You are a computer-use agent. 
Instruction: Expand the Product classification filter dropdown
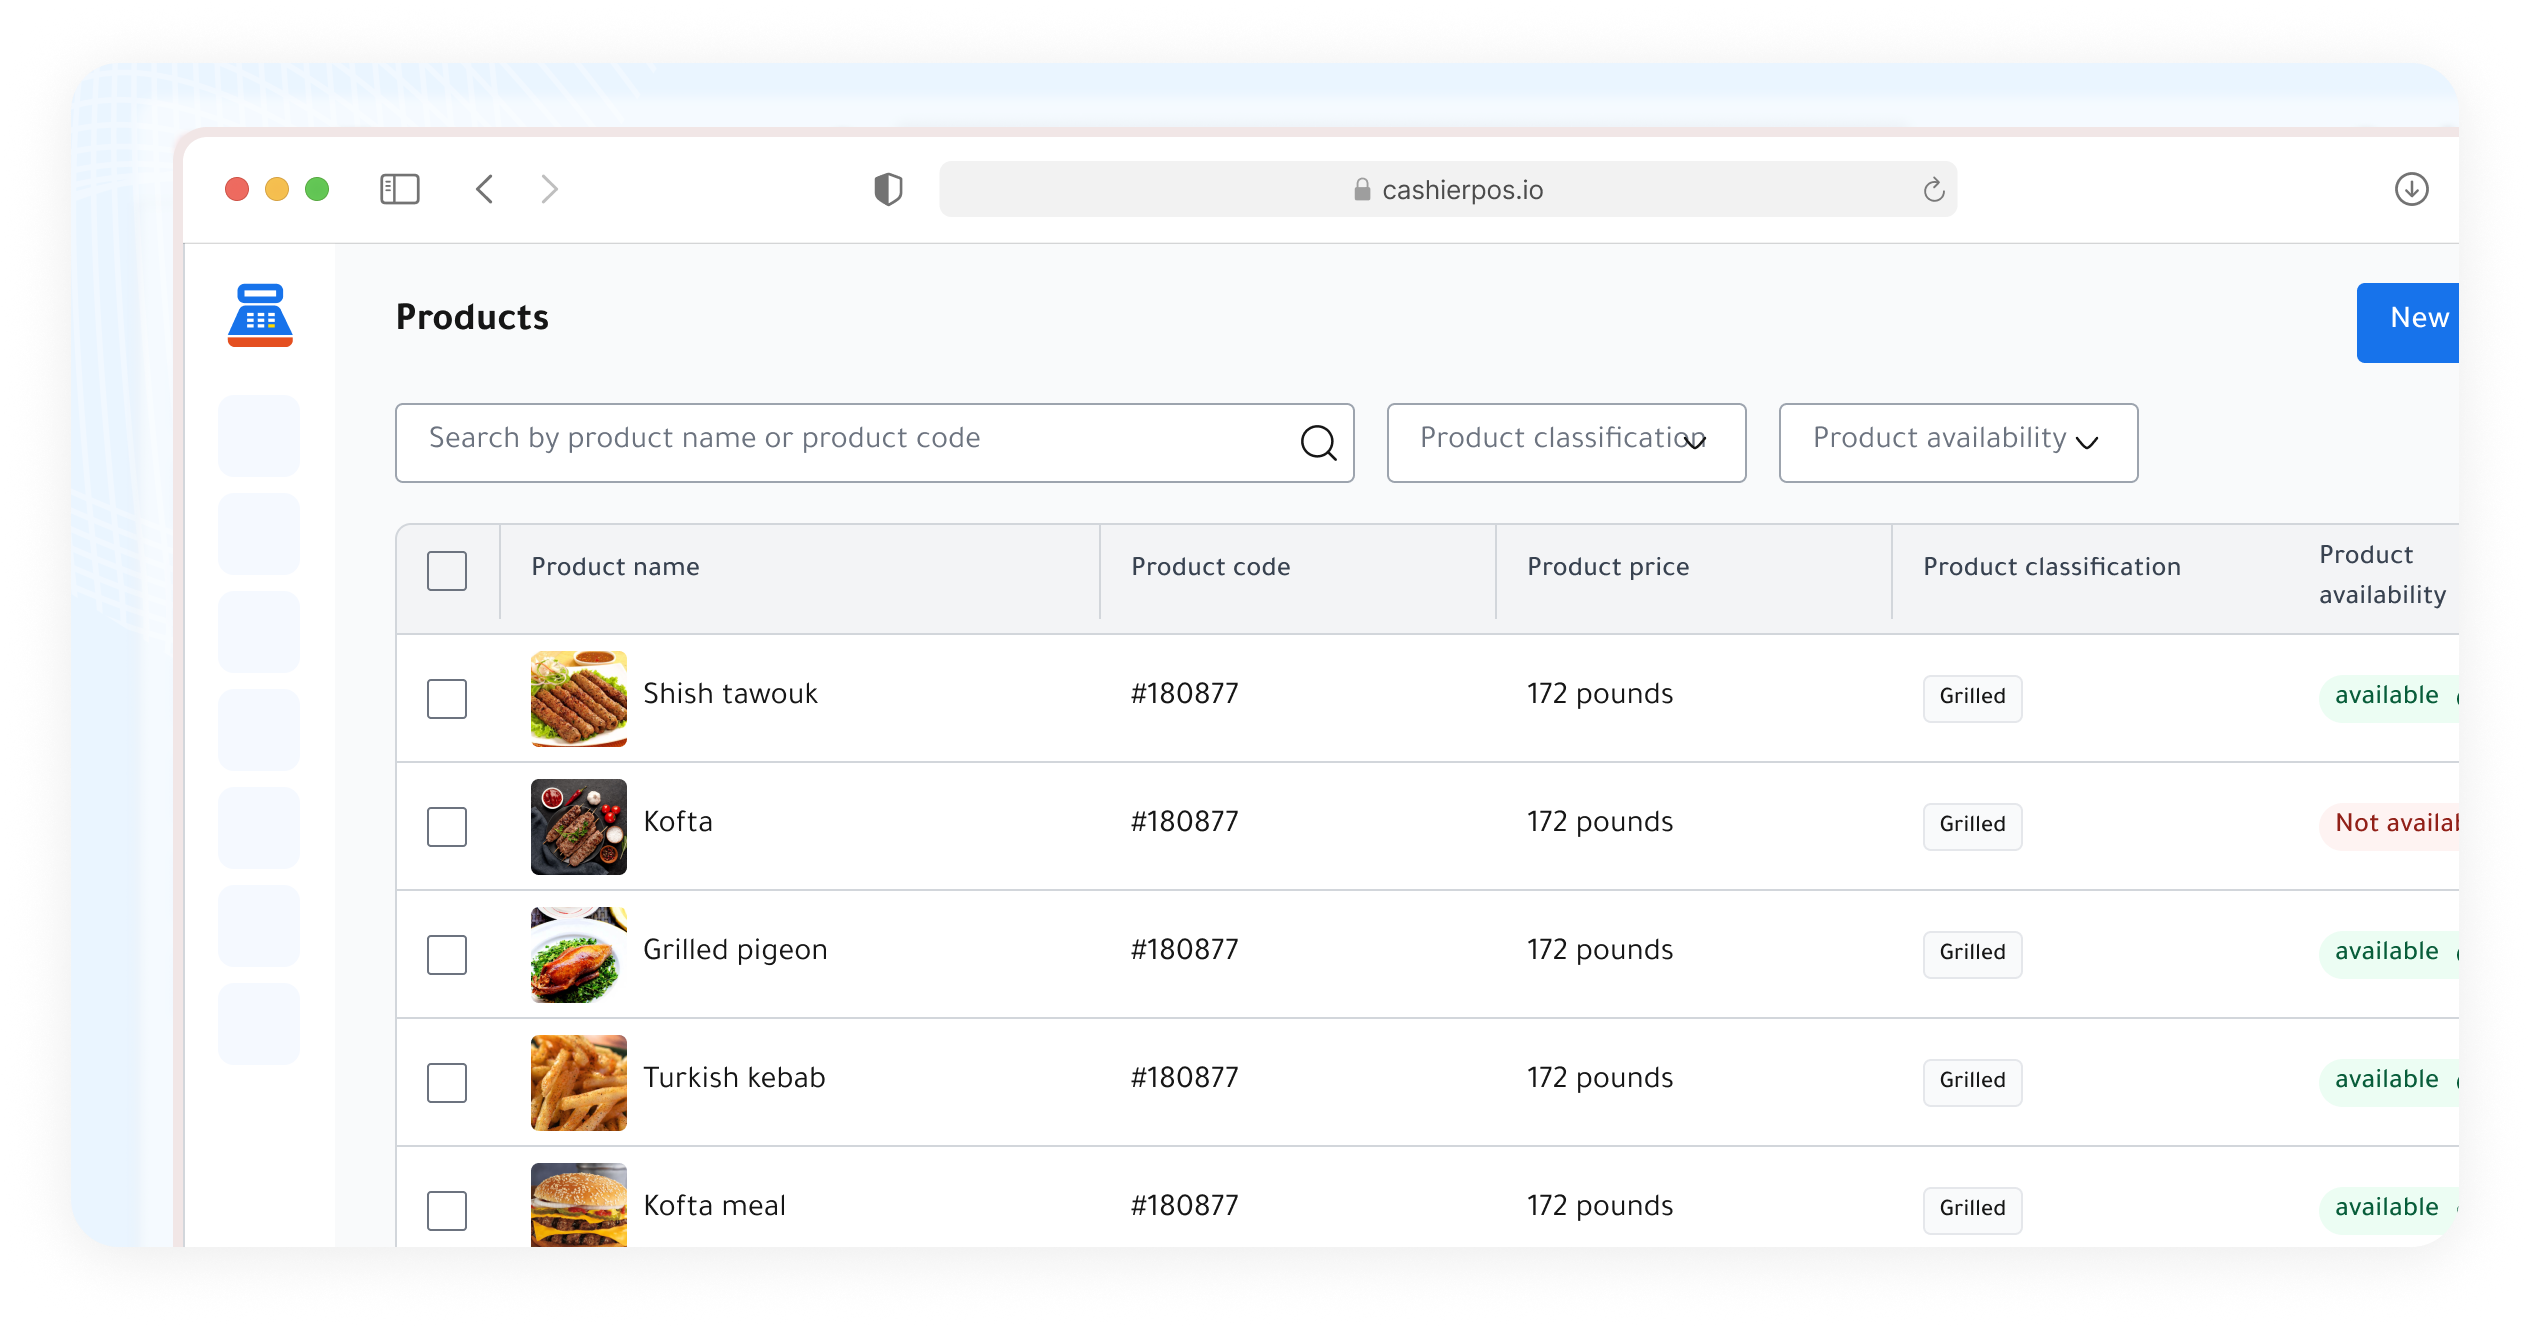1566,443
